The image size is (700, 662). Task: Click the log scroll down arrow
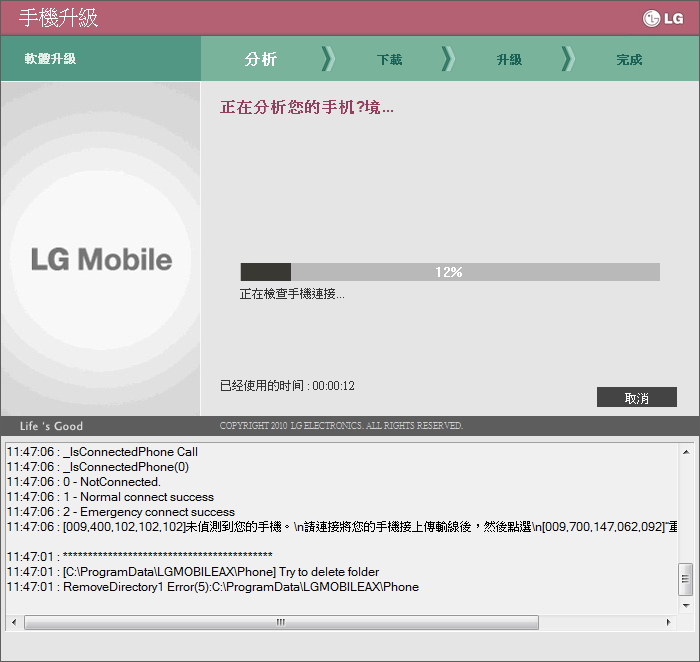686,606
